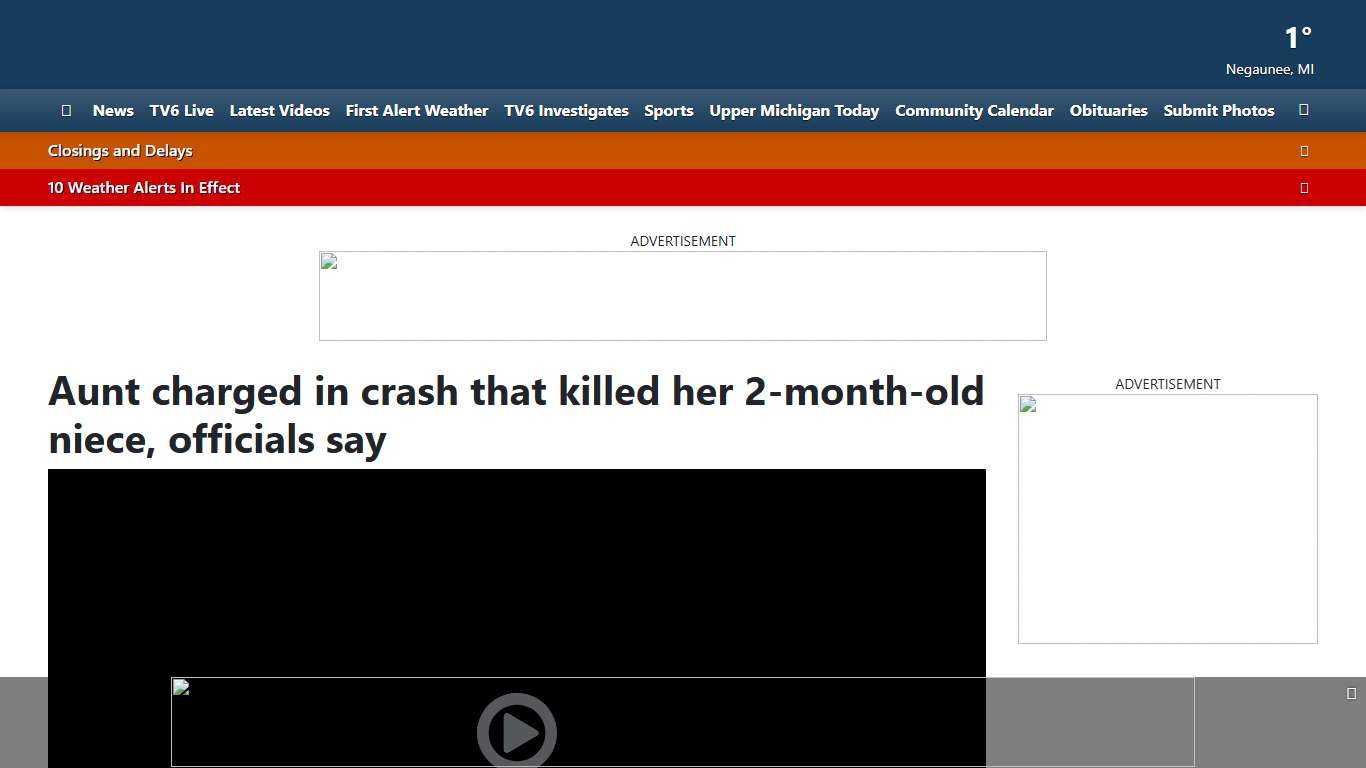Image resolution: width=1366 pixels, height=768 pixels.
Task: Go to Obituaries
Action: point(1108,111)
